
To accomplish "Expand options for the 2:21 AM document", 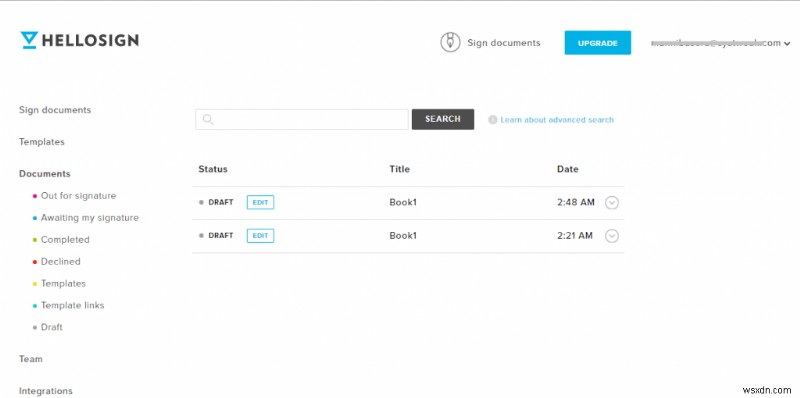I will coord(612,236).
